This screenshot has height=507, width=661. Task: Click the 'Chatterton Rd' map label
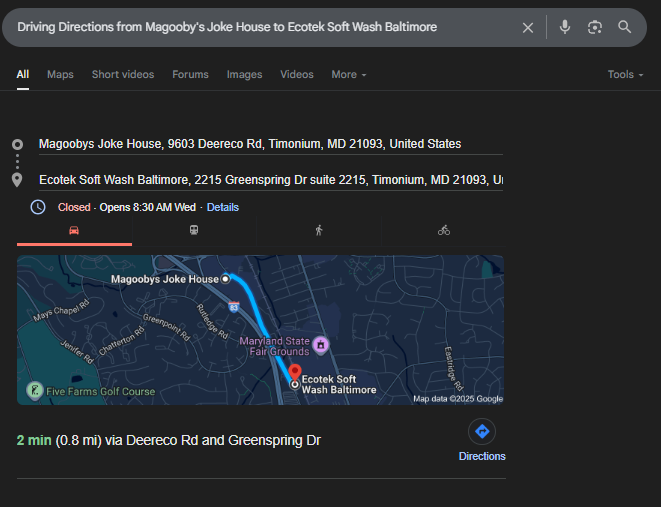121,341
